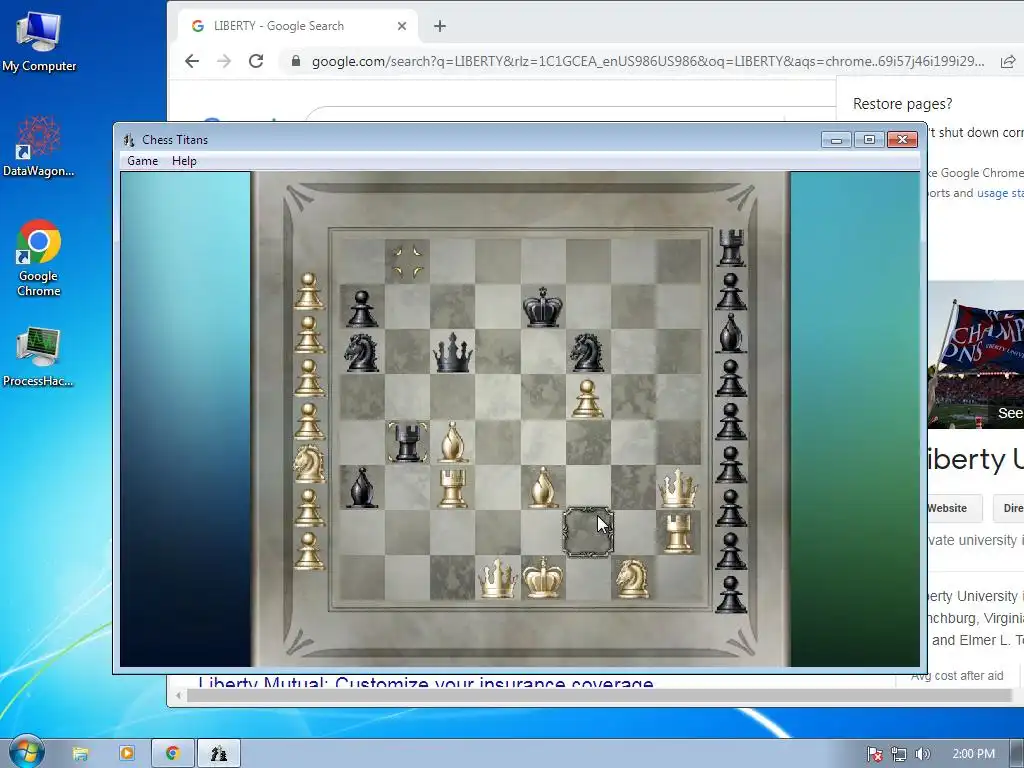Screen dimensions: 1024x768
Task: Open a new Chrome tab
Action: coord(440,26)
